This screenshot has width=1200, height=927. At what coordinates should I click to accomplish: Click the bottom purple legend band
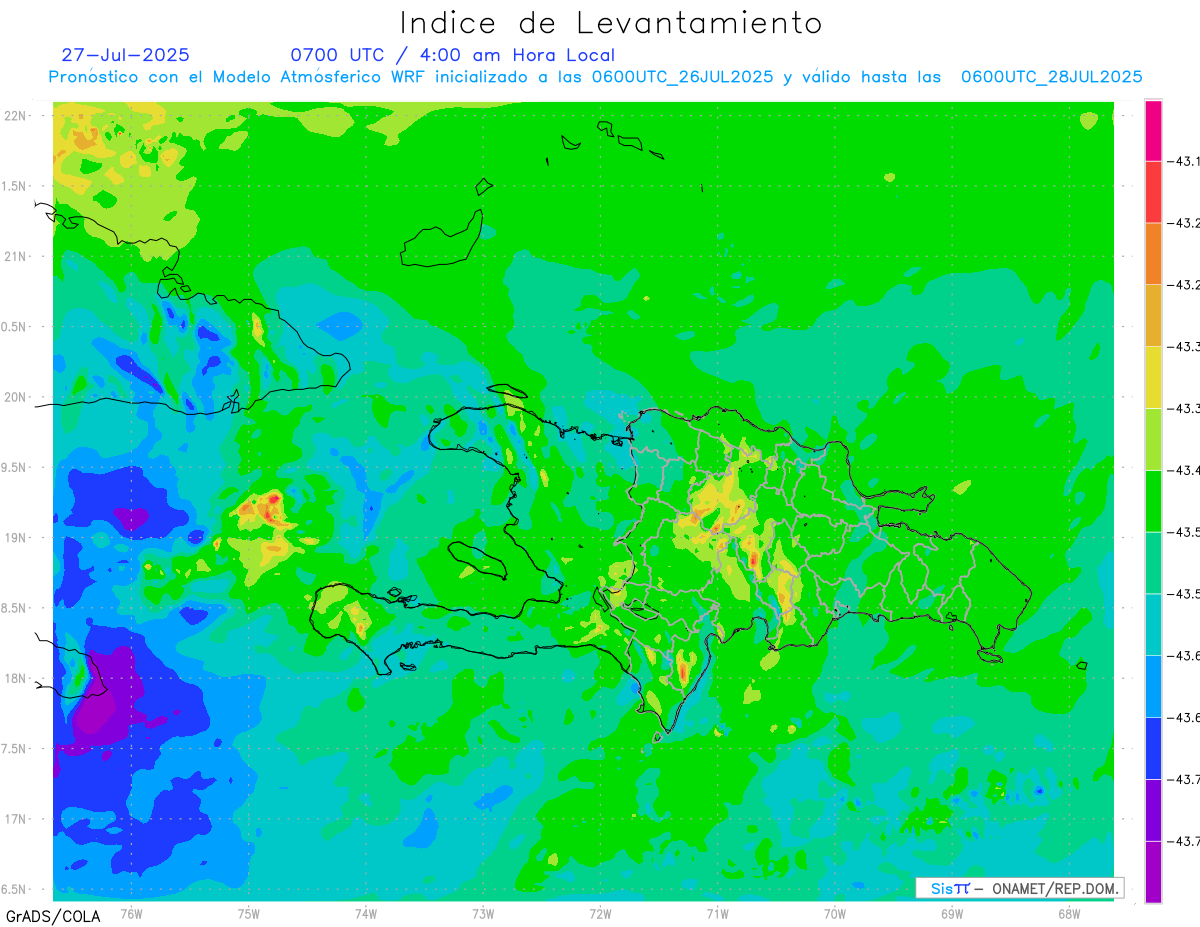(1153, 872)
